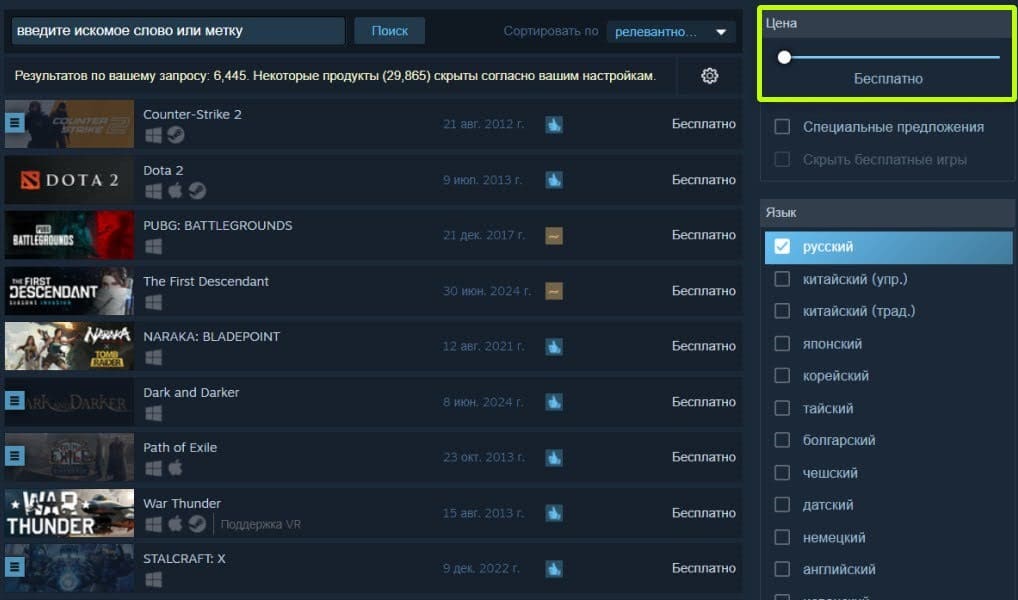Screen dimensions: 1018x600
Task: Click the price slider handle
Action: click(784, 57)
